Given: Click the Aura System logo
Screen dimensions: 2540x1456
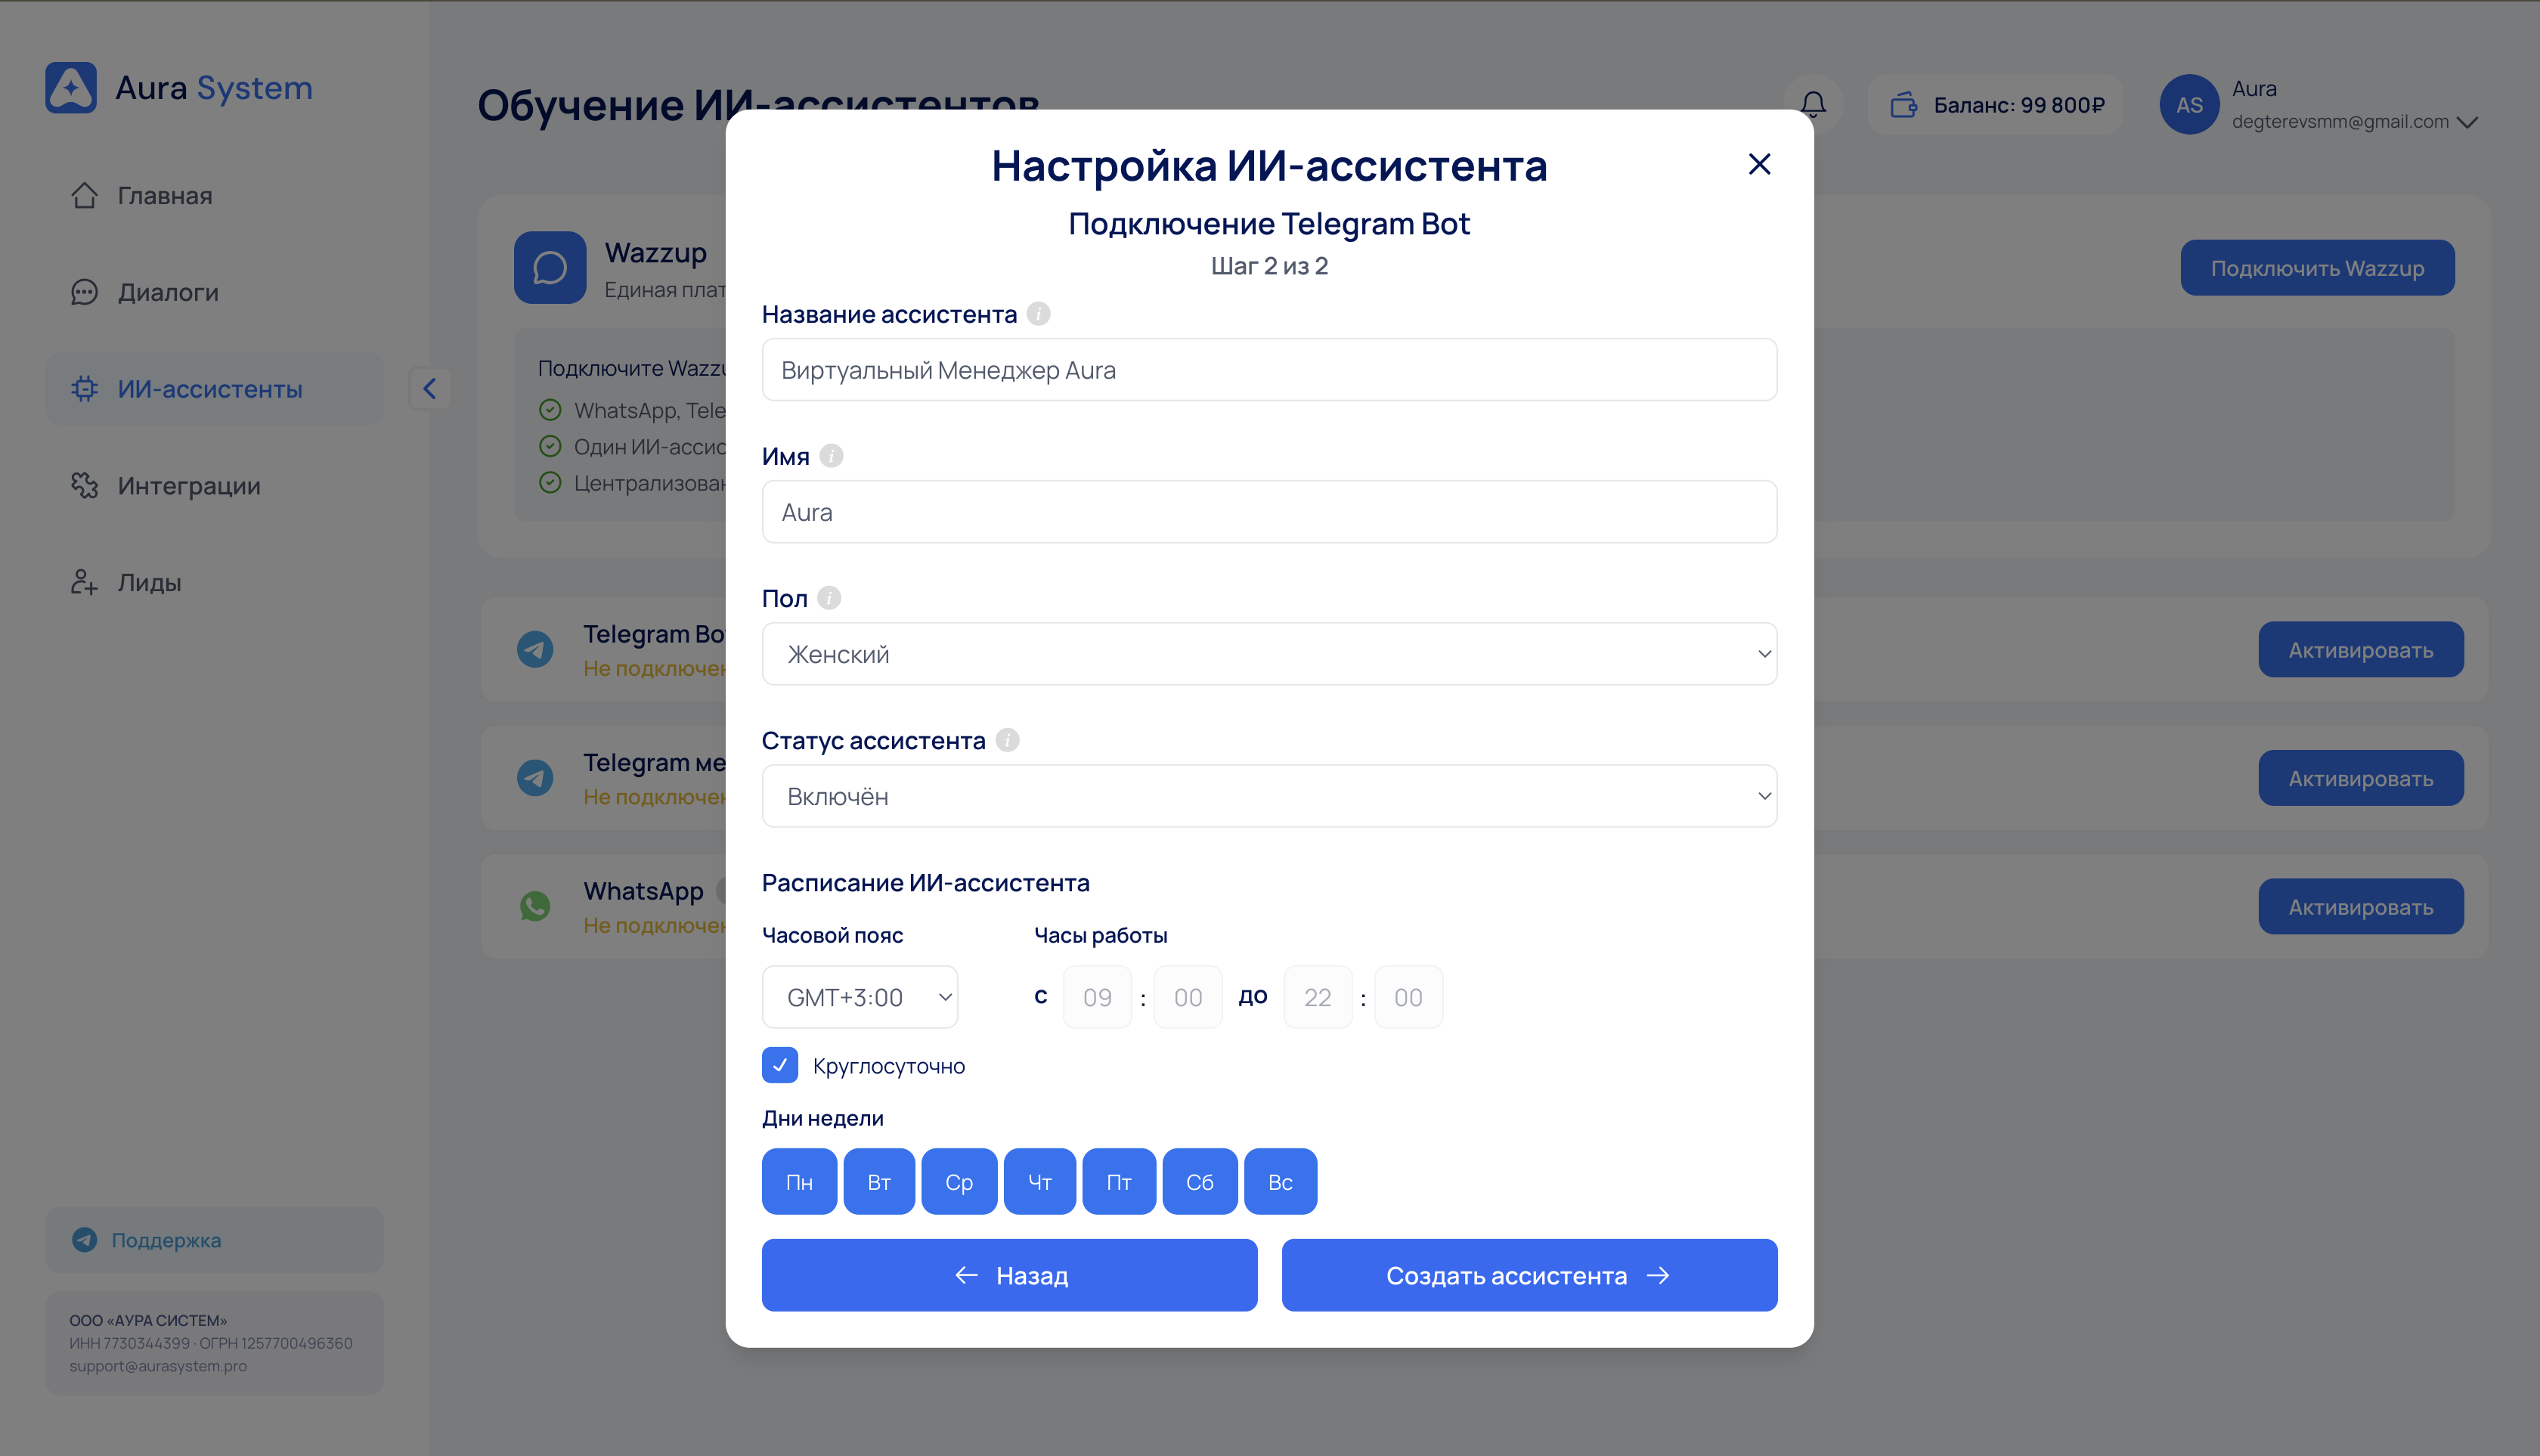Looking at the screenshot, I should [x=178, y=88].
